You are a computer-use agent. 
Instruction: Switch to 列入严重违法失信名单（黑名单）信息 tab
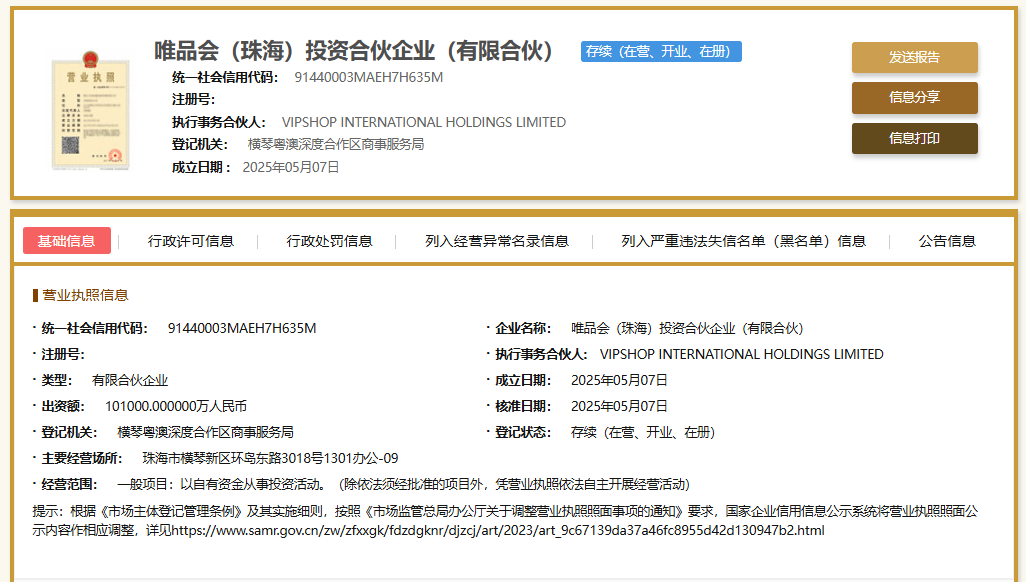tap(743, 242)
